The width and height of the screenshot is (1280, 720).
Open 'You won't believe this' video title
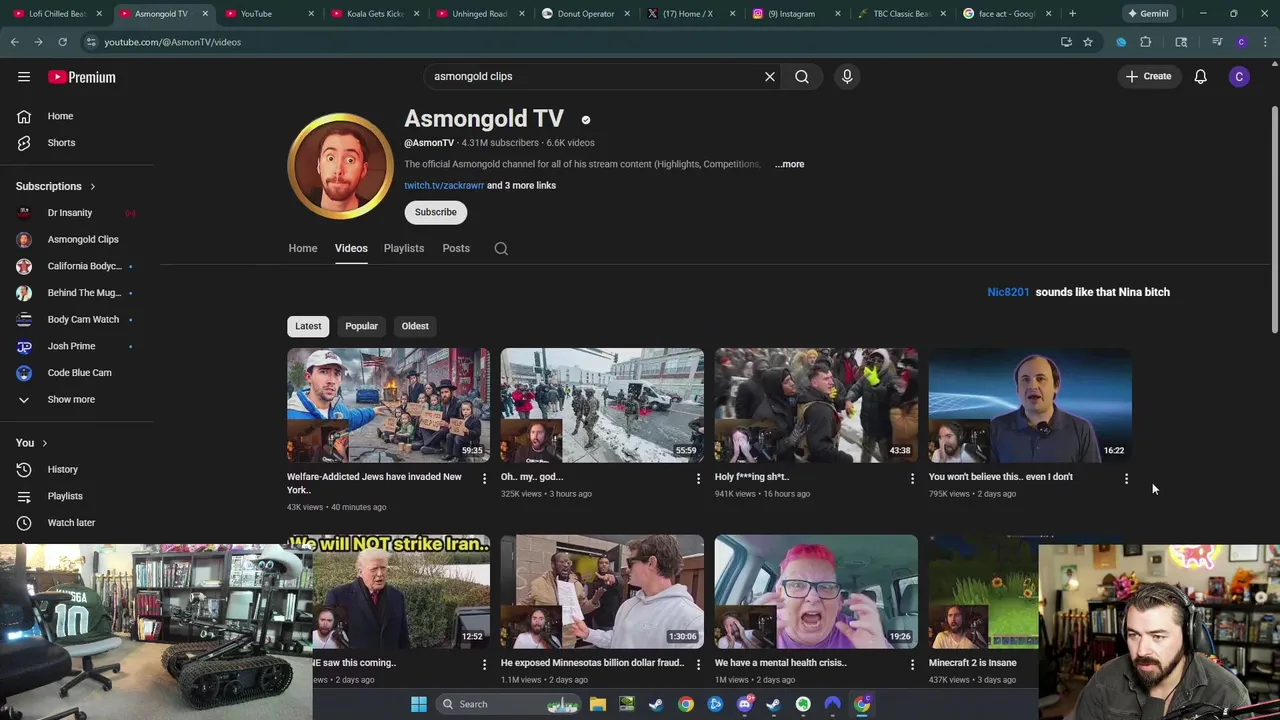tap(1000, 477)
